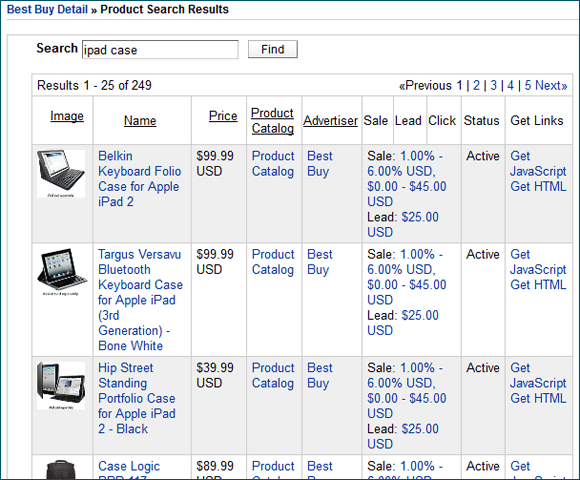Viewport: 580px width, 480px height.
Task: Sort results by the Price column
Action: pyautogui.click(x=223, y=116)
